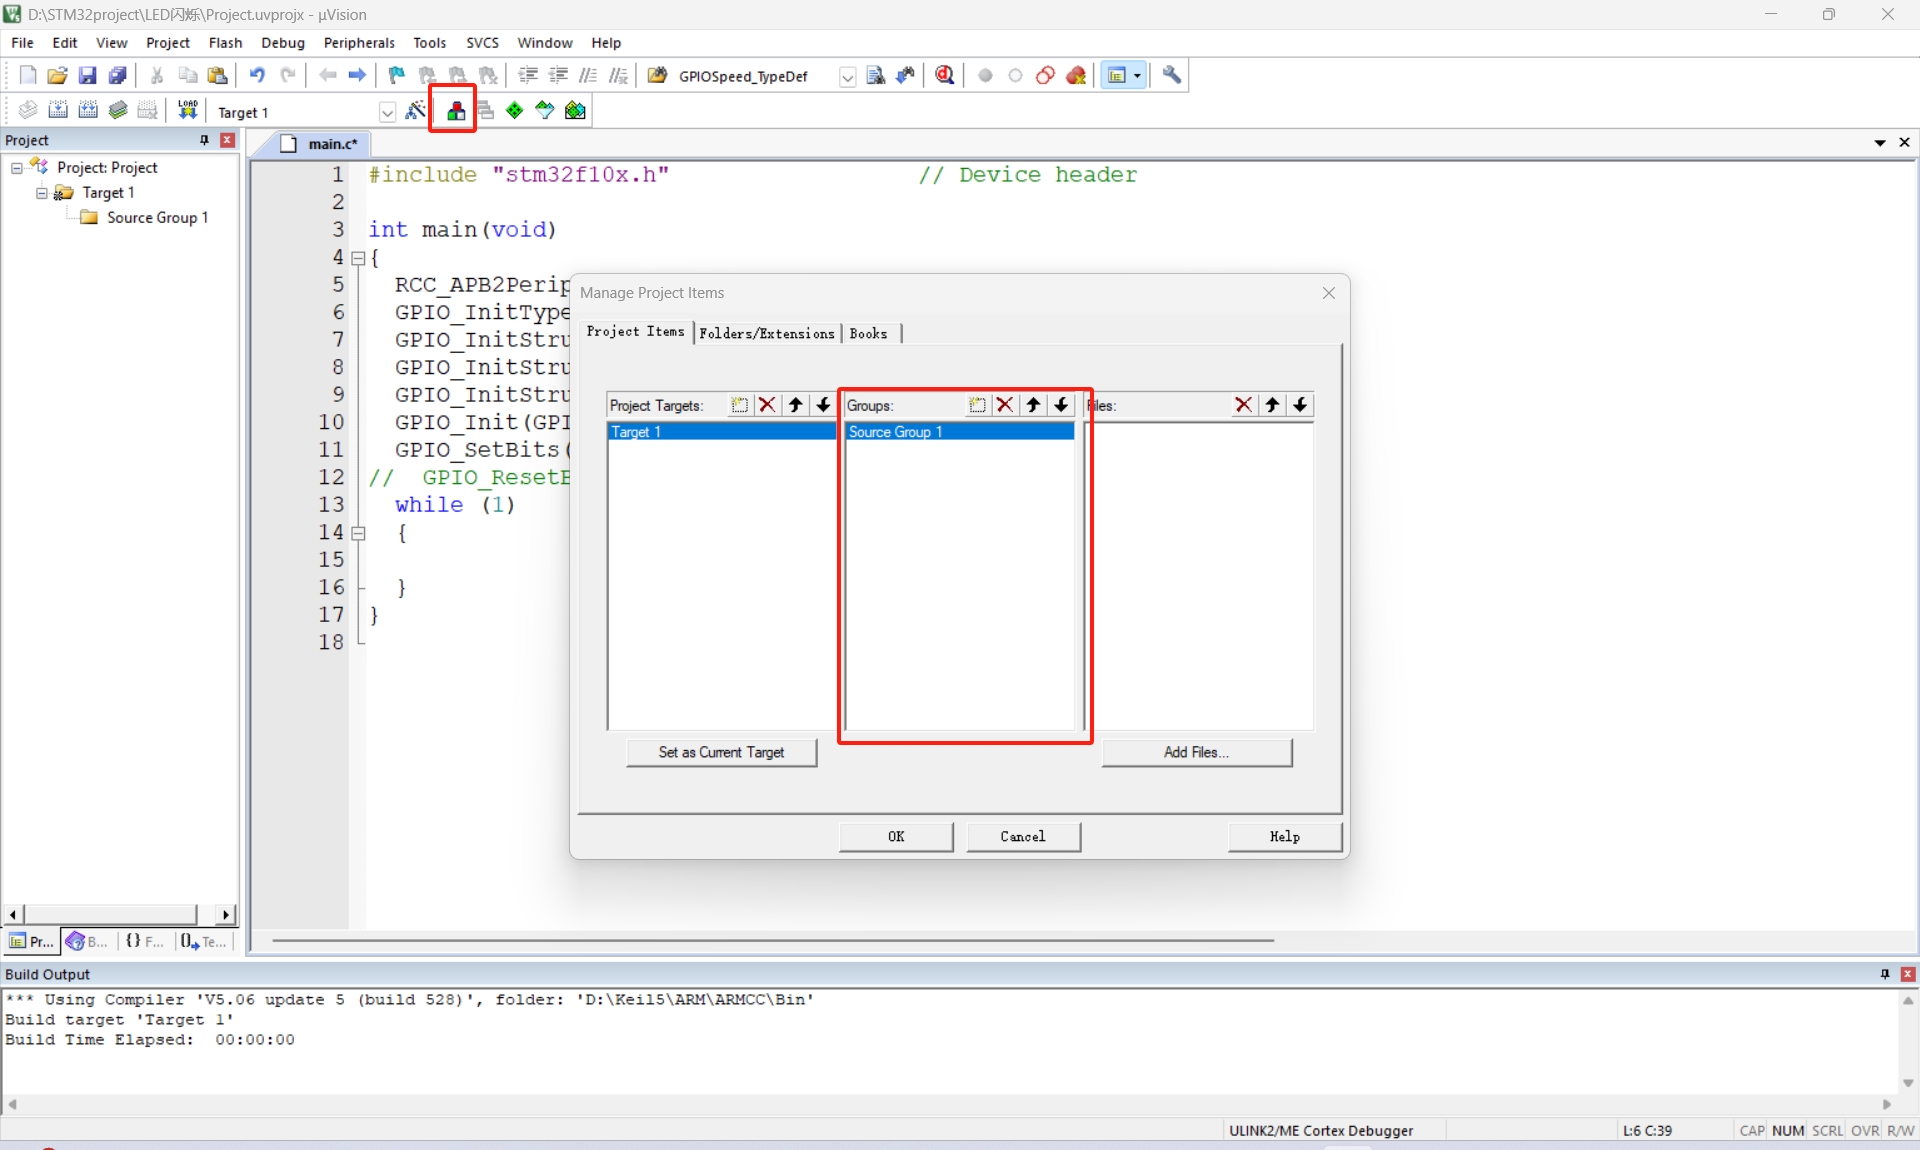Image resolution: width=1920 pixels, height=1150 pixels.
Task: Switch to the Folders/Extensions tab
Action: (x=766, y=334)
